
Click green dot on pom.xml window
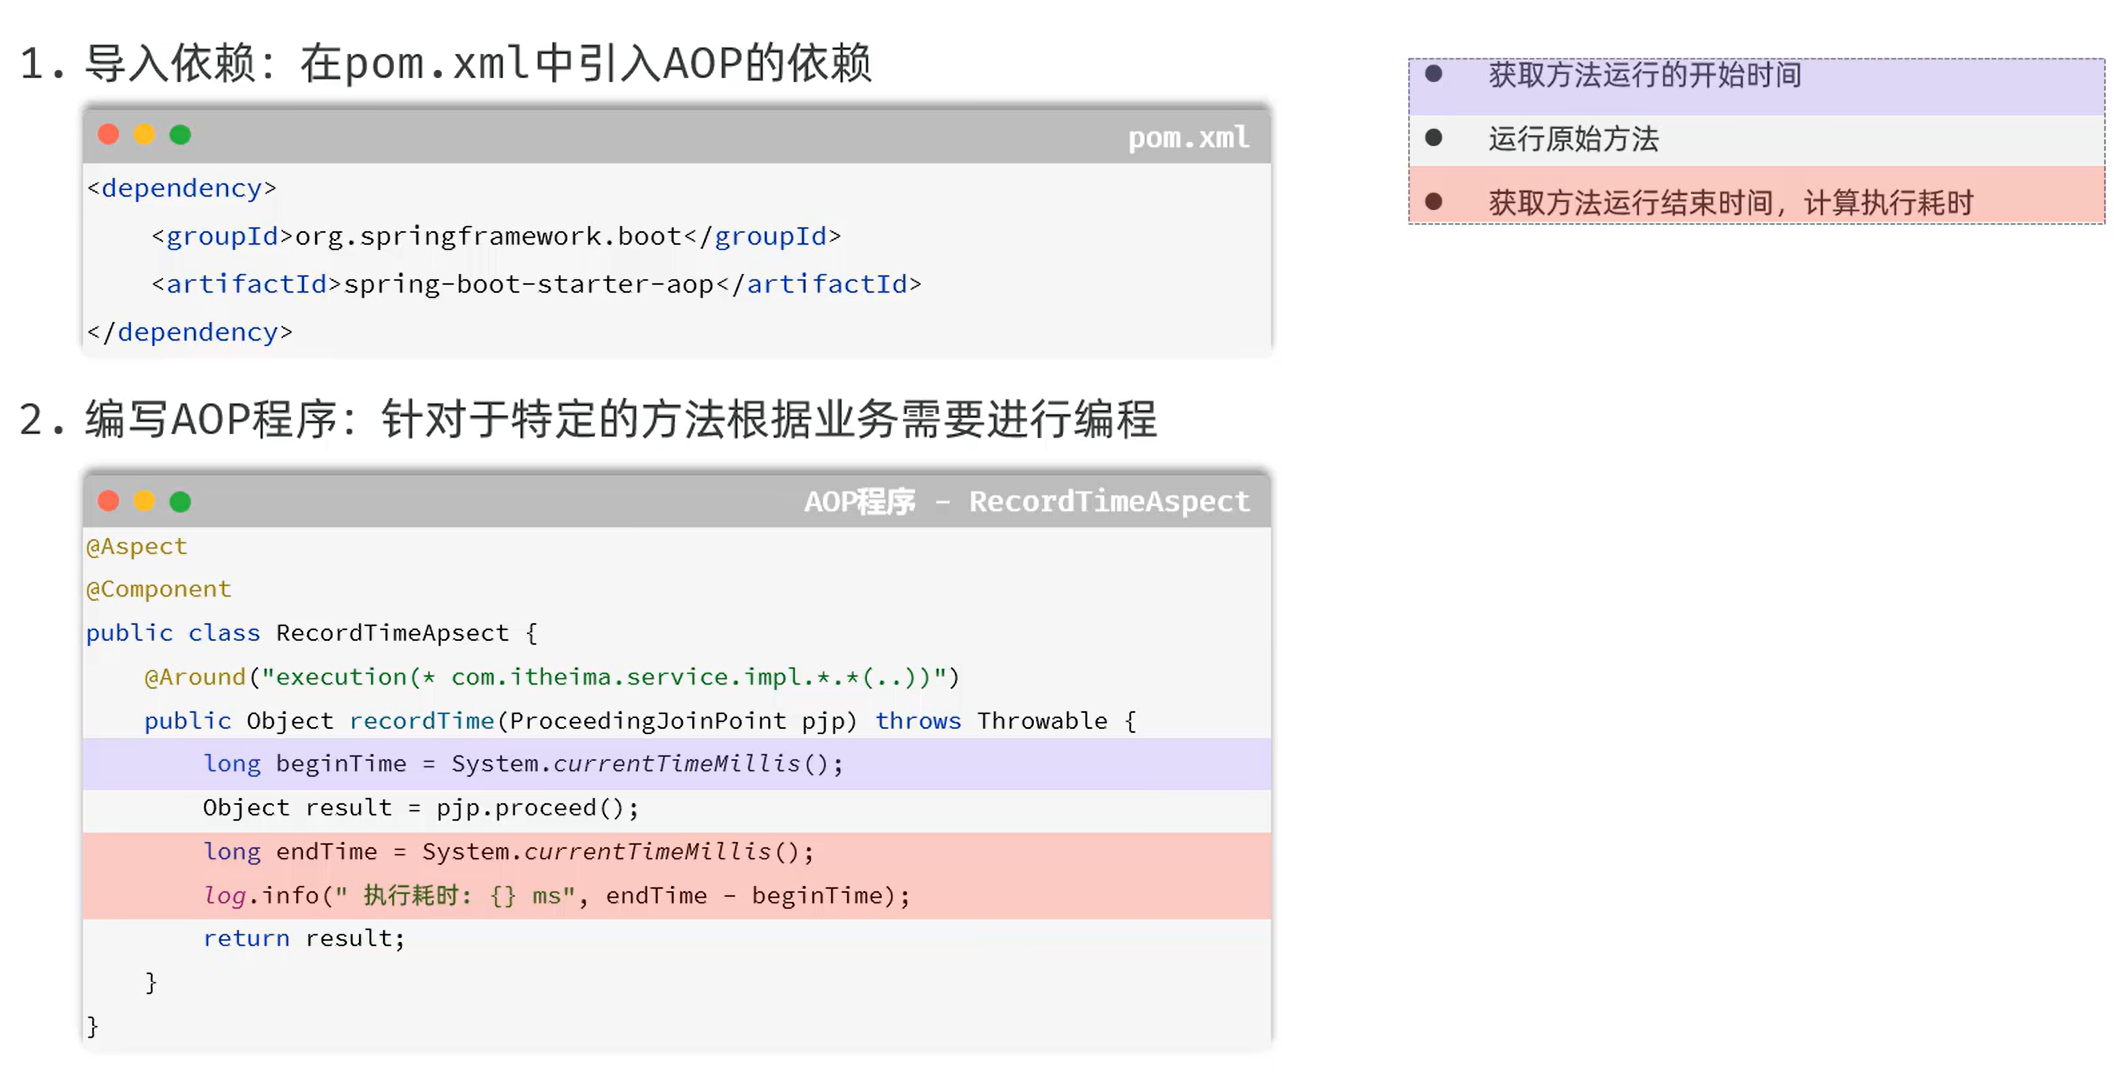click(x=180, y=135)
